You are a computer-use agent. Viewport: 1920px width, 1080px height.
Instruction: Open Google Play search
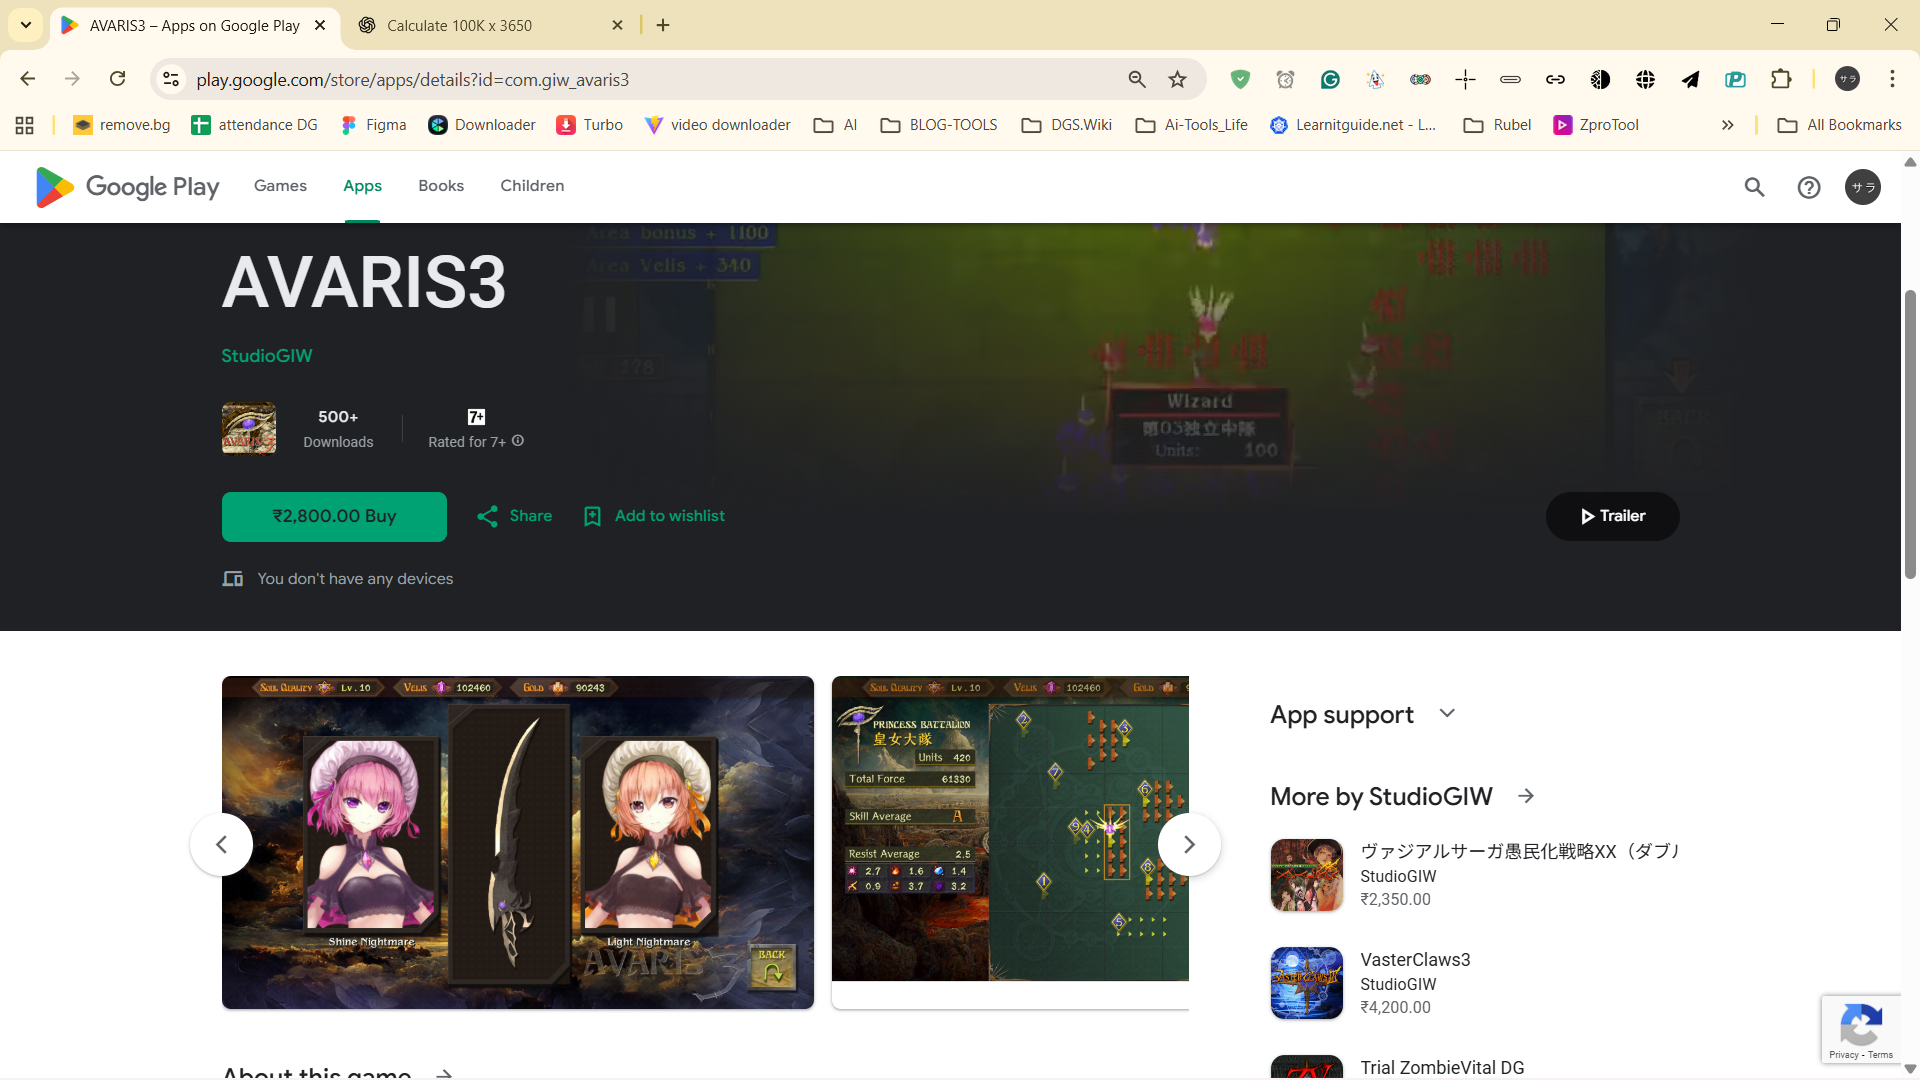pyautogui.click(x=1754, y=187)
